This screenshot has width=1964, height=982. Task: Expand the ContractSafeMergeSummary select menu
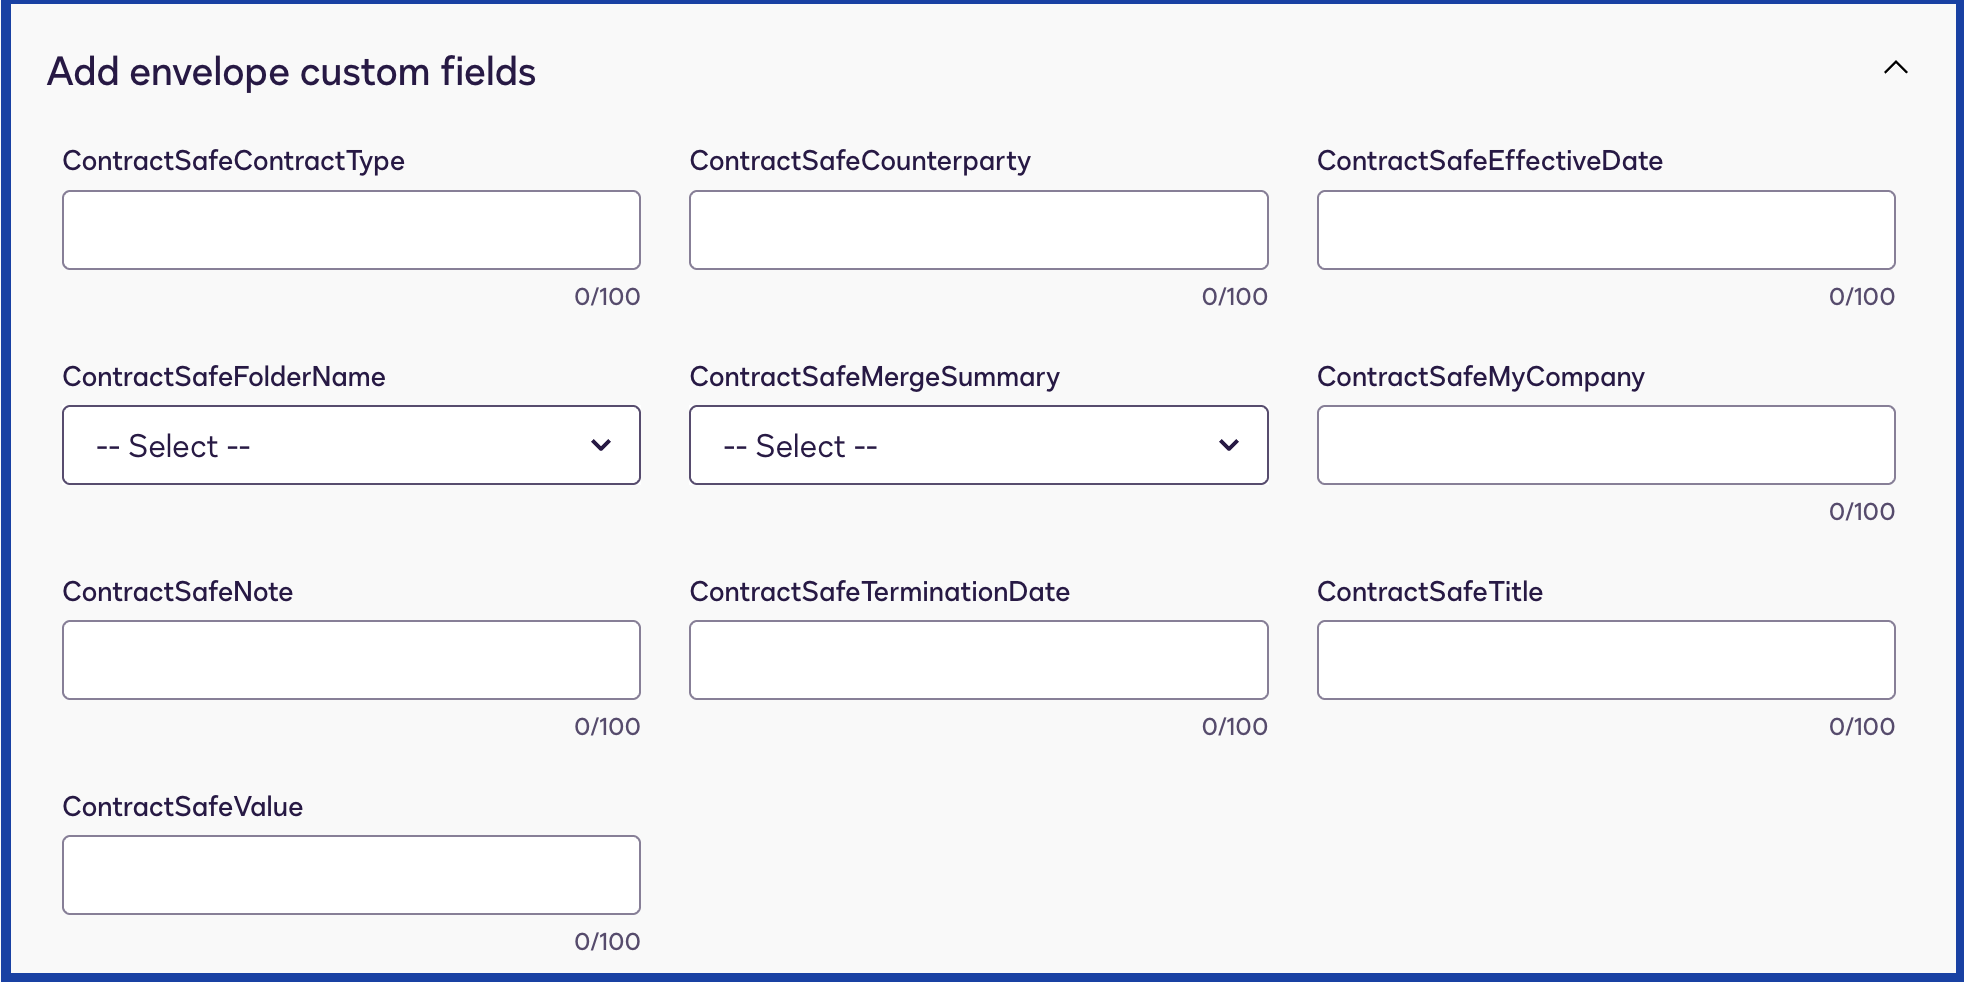(978, 445)
